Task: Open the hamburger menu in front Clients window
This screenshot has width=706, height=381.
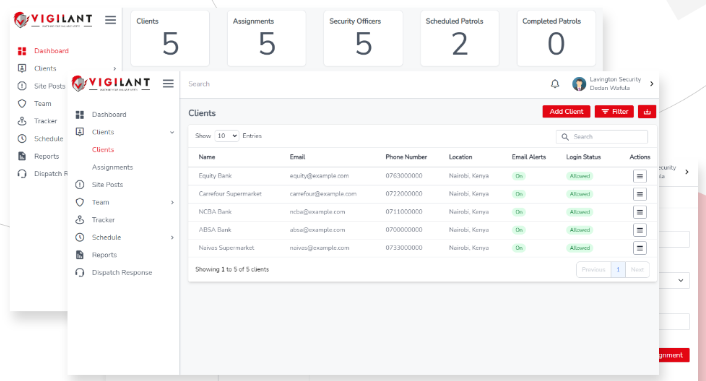Action: (x=168, y=84)
